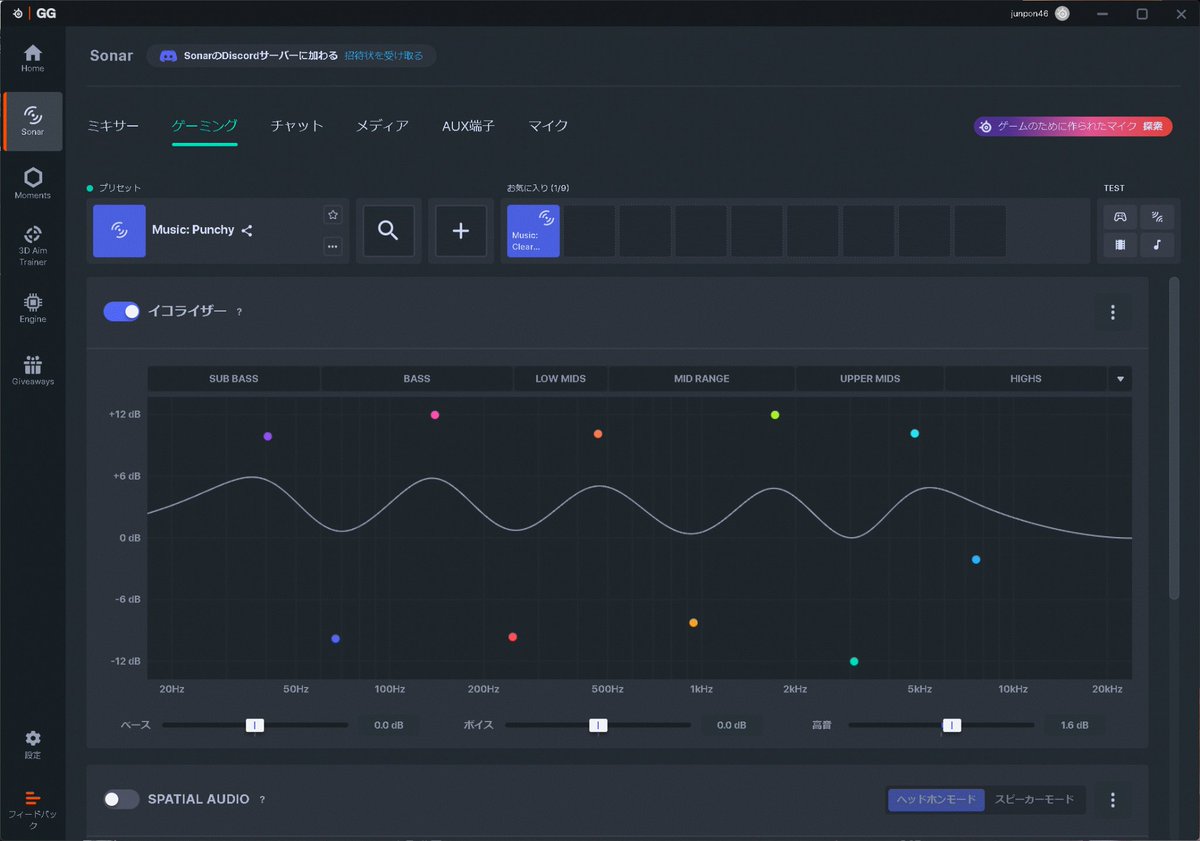Switch to the ミキサー tab

113,126
